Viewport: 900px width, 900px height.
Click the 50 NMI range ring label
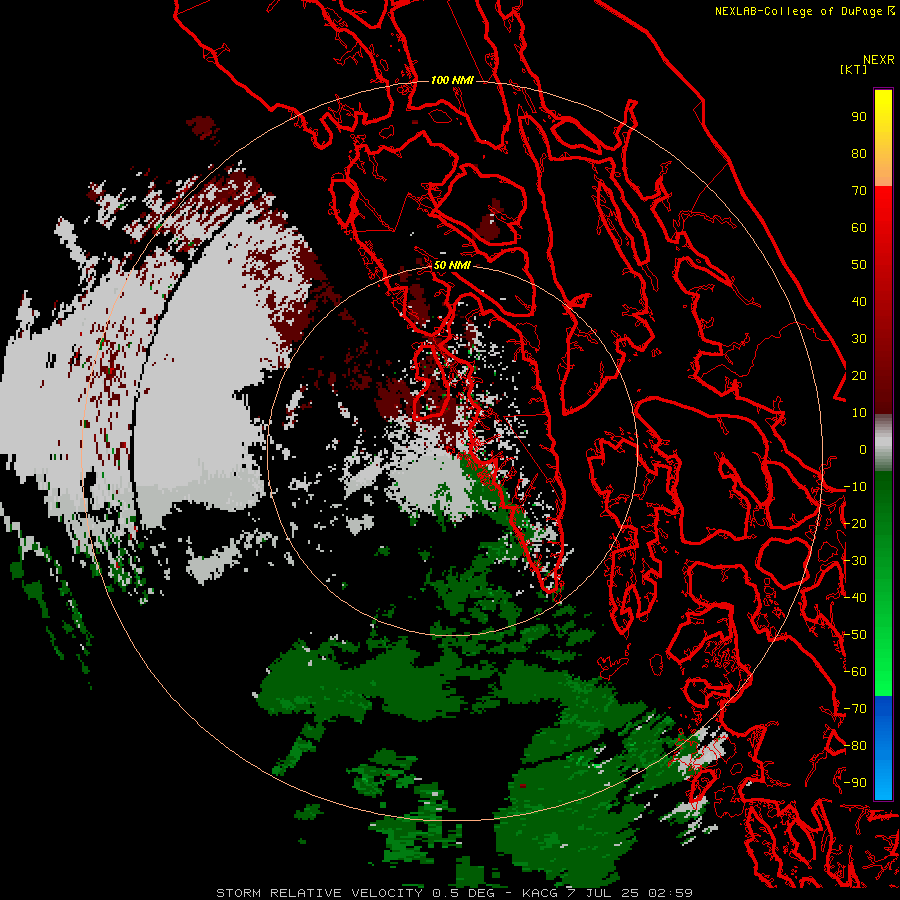pos(452,265)
